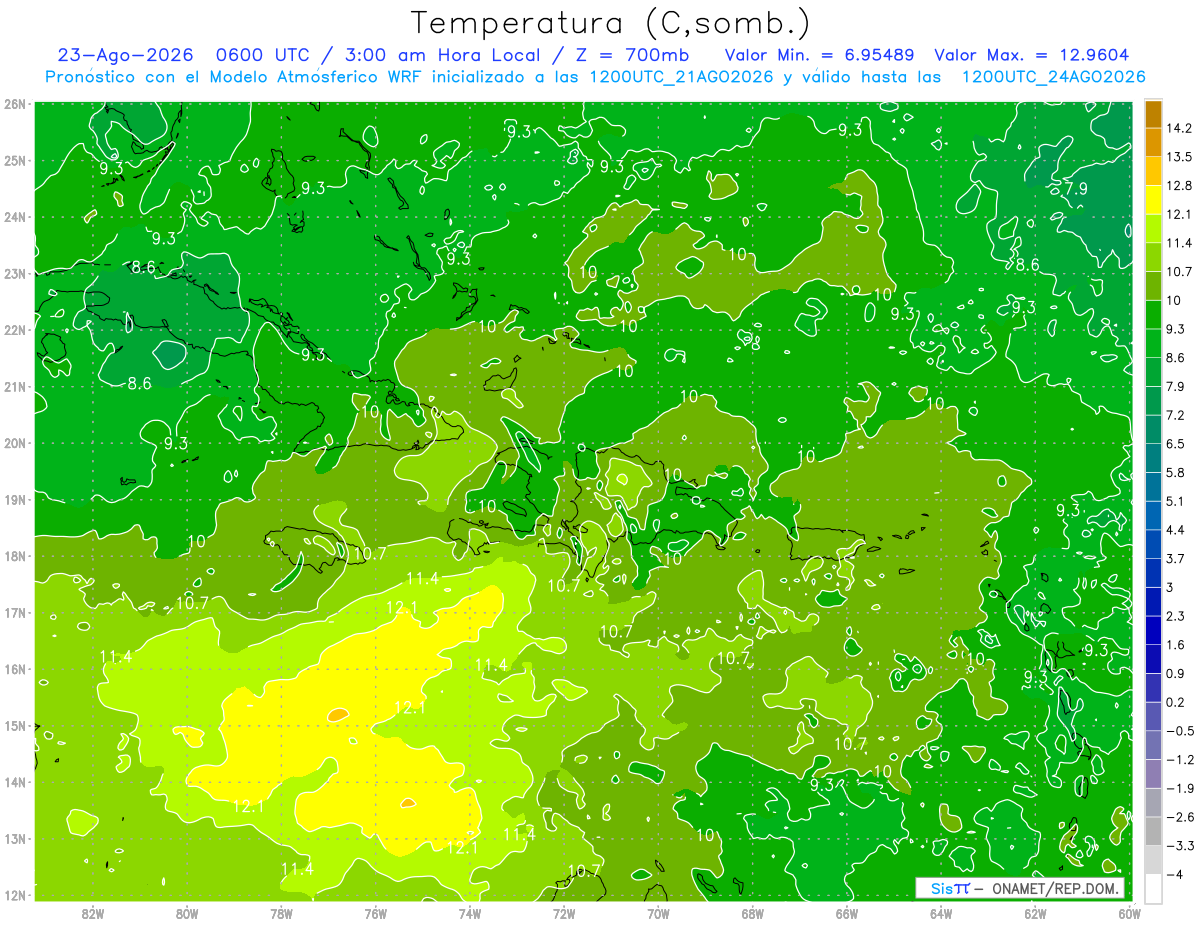
Task: Click the initialization time '1200UTC_21AGO2026'
Action: click(682, 77)
